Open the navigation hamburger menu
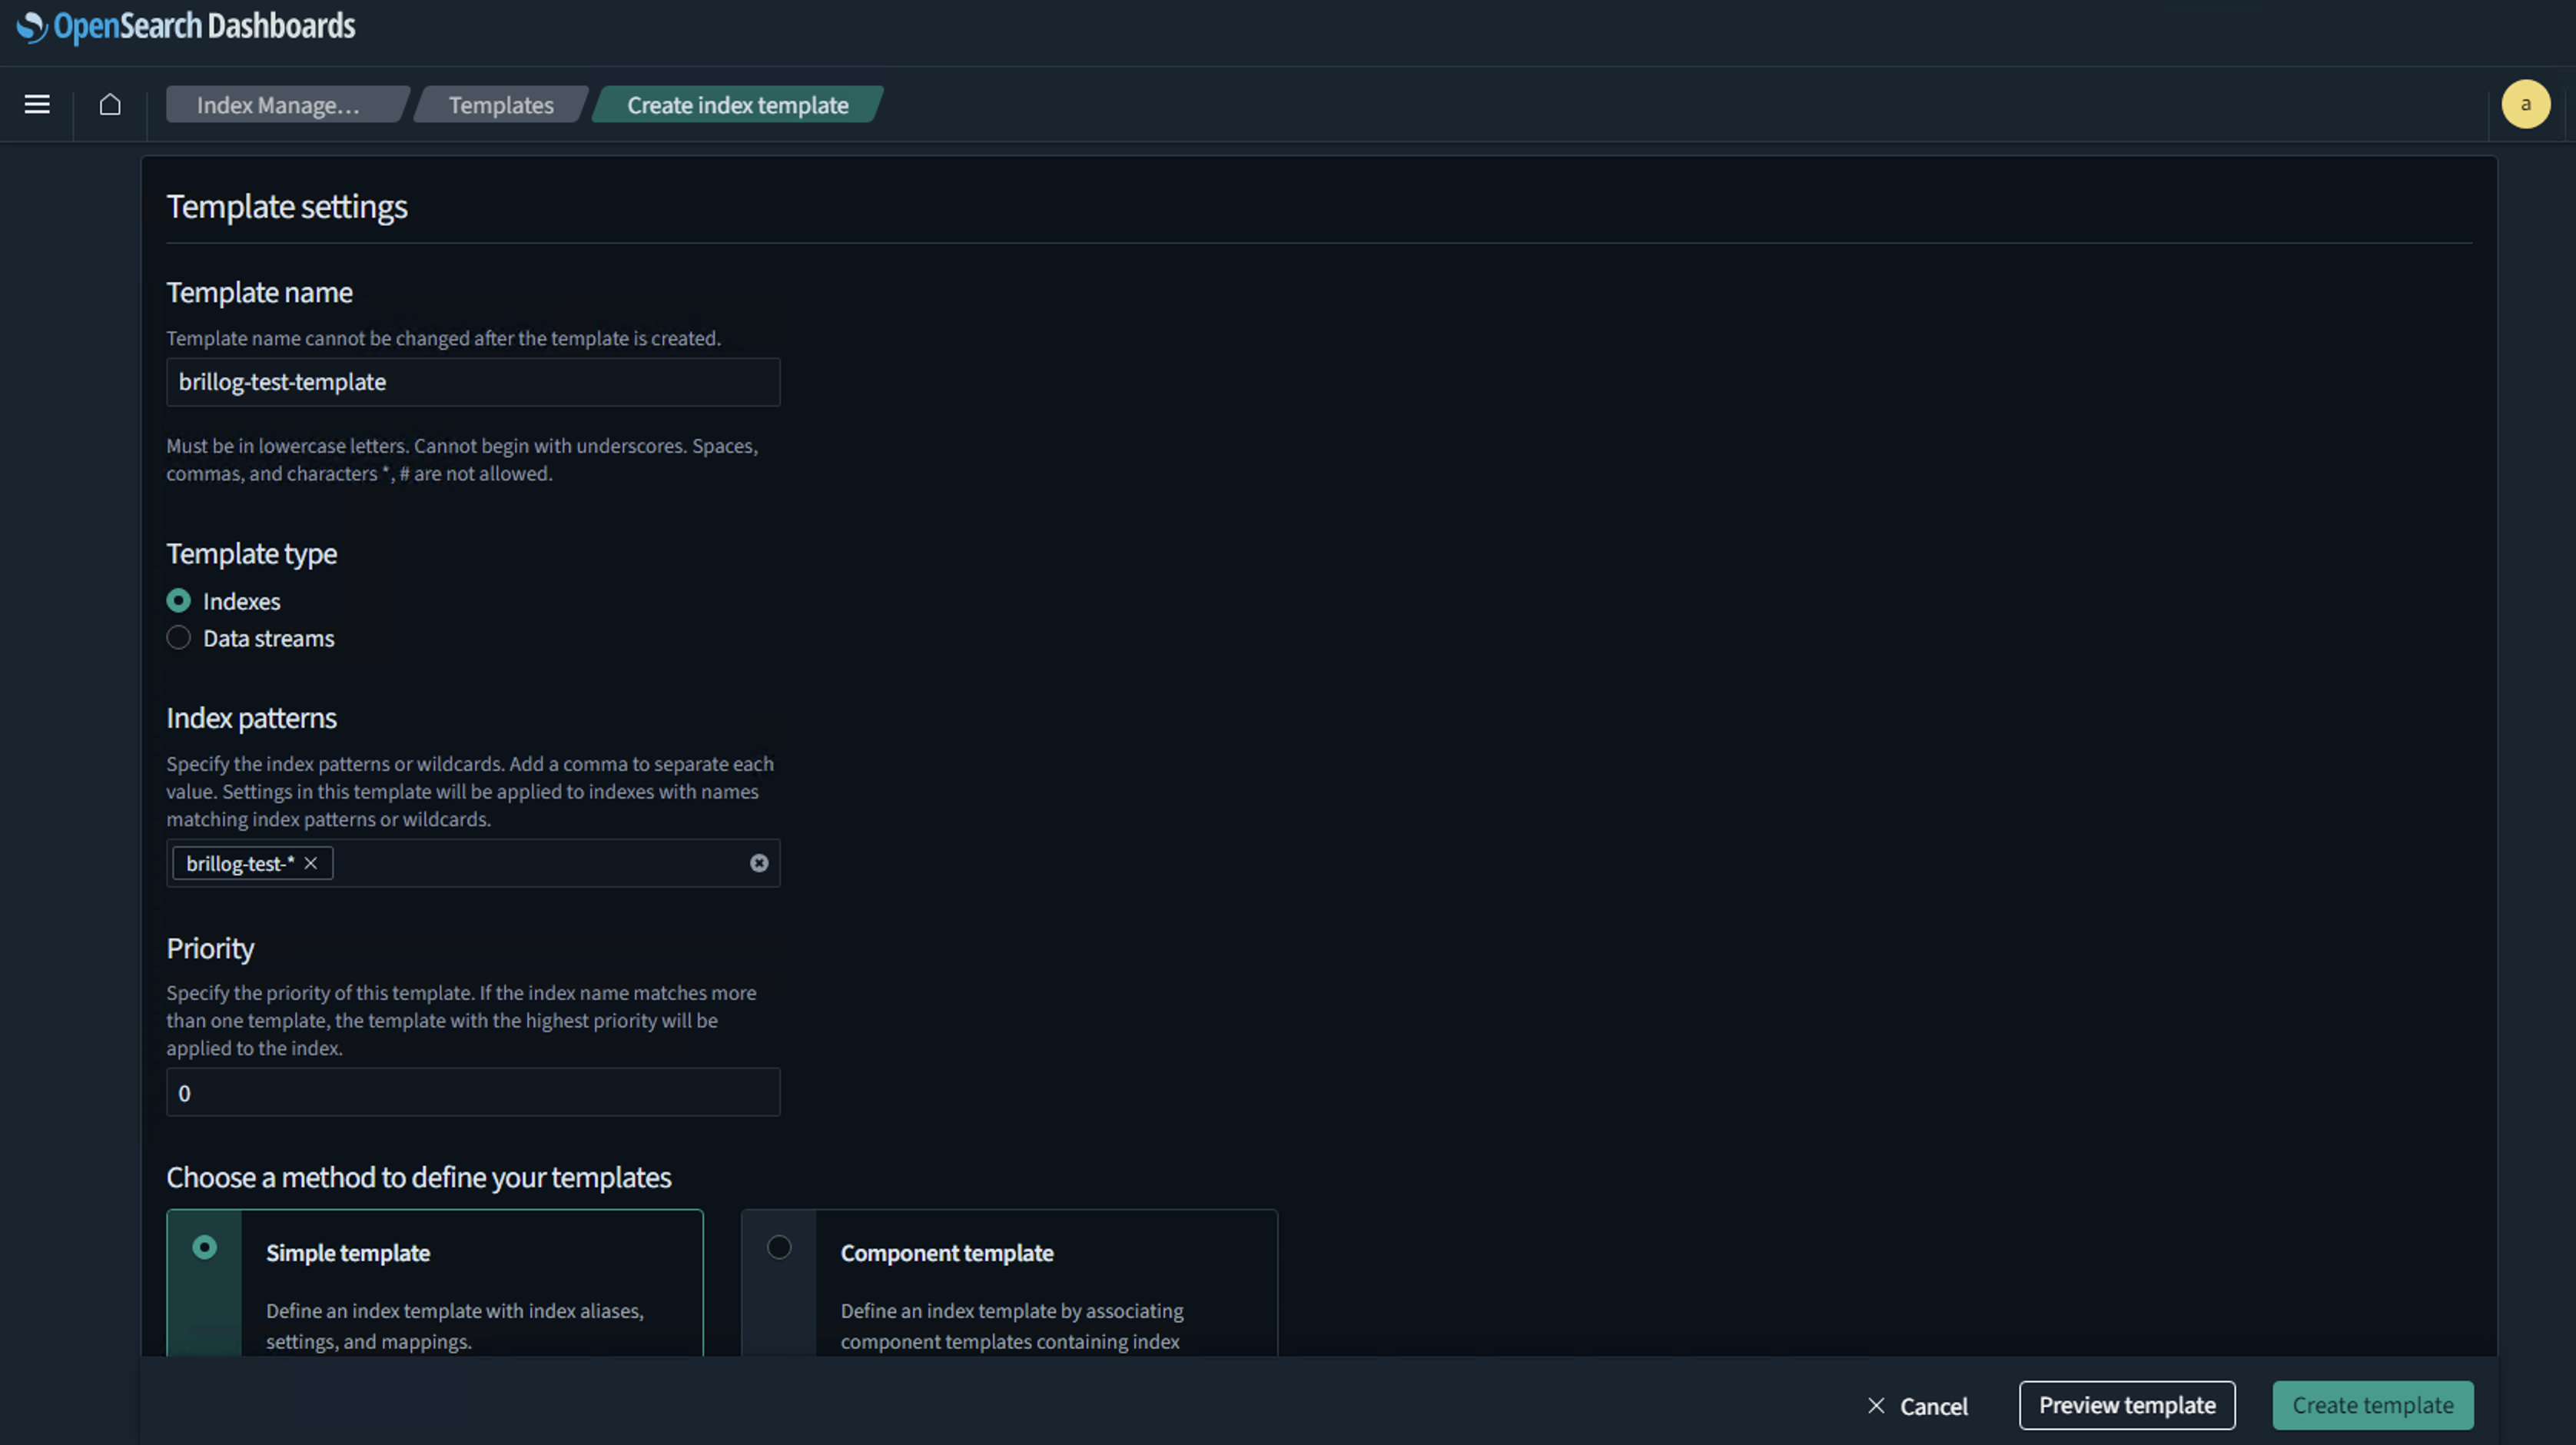 (x=36, y=104)
